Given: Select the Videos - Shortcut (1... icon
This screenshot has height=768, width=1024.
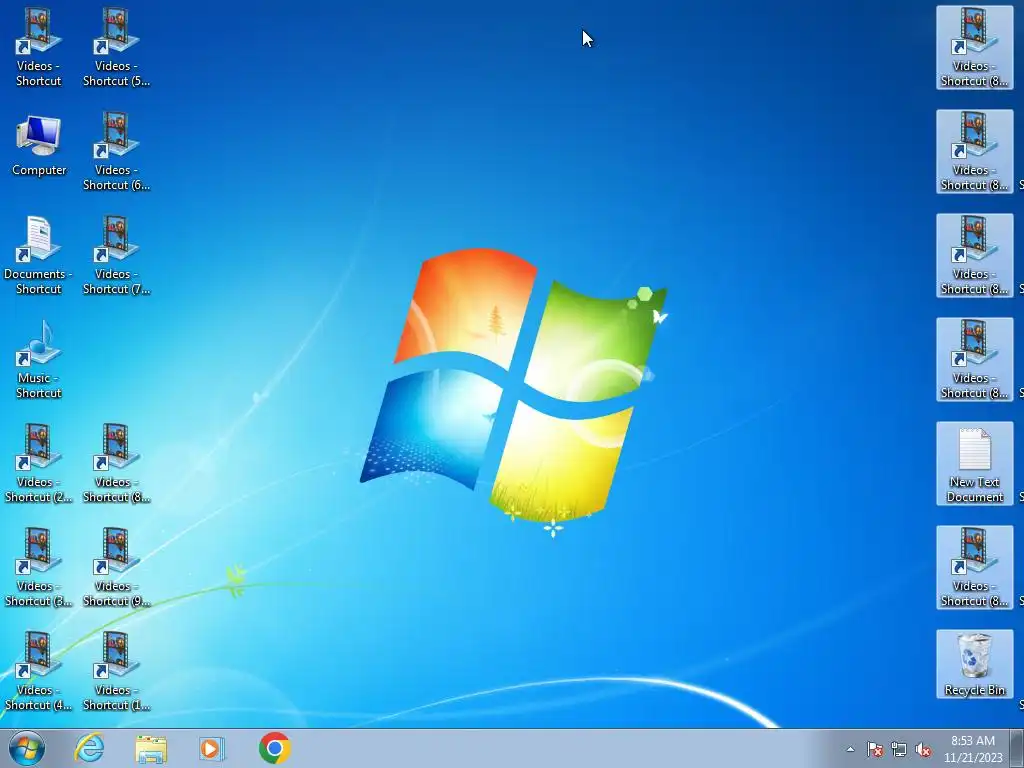Looking at the screenshot, I should (x=116, y=671).
